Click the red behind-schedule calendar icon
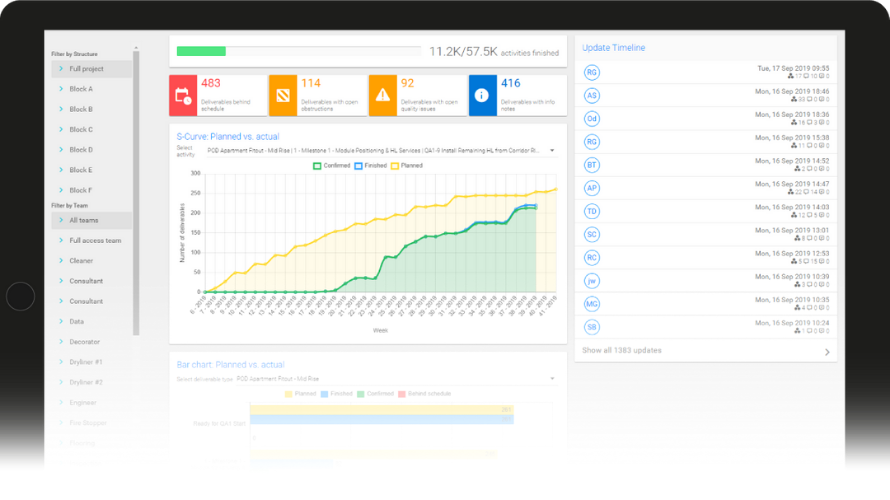The width and height of the screenshot is (890, 500). (x=183, y=95)
